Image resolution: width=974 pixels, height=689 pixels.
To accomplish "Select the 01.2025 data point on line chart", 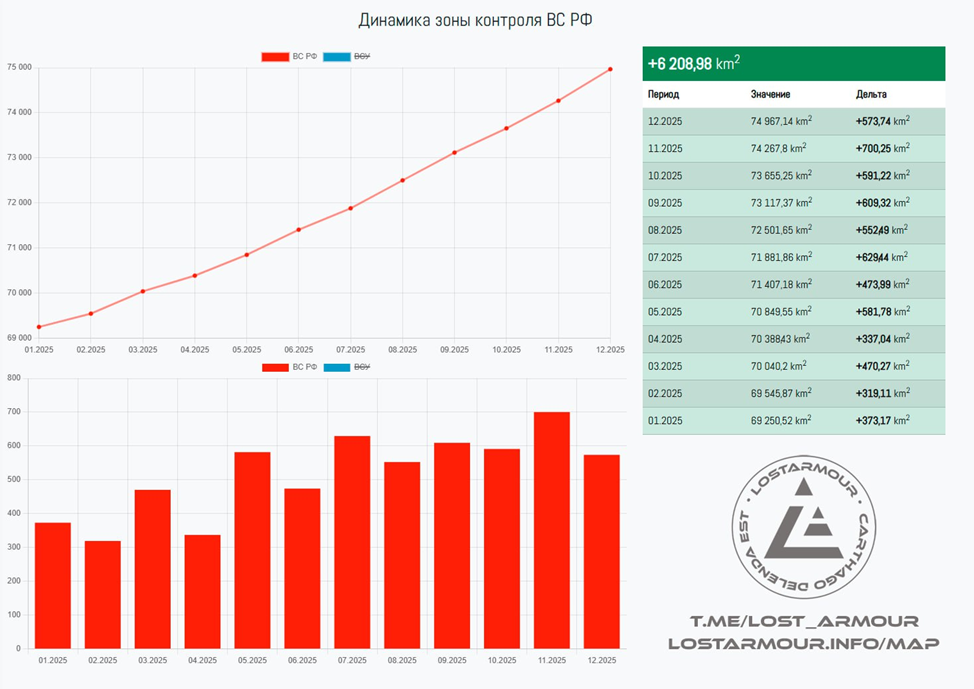I will point(39,327).
